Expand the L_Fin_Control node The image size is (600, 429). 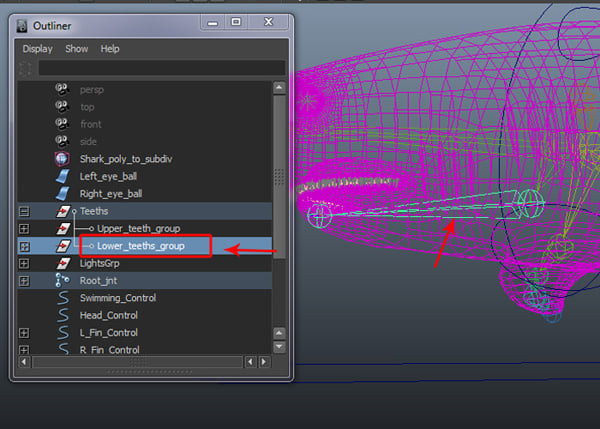[x=25, y=333]
